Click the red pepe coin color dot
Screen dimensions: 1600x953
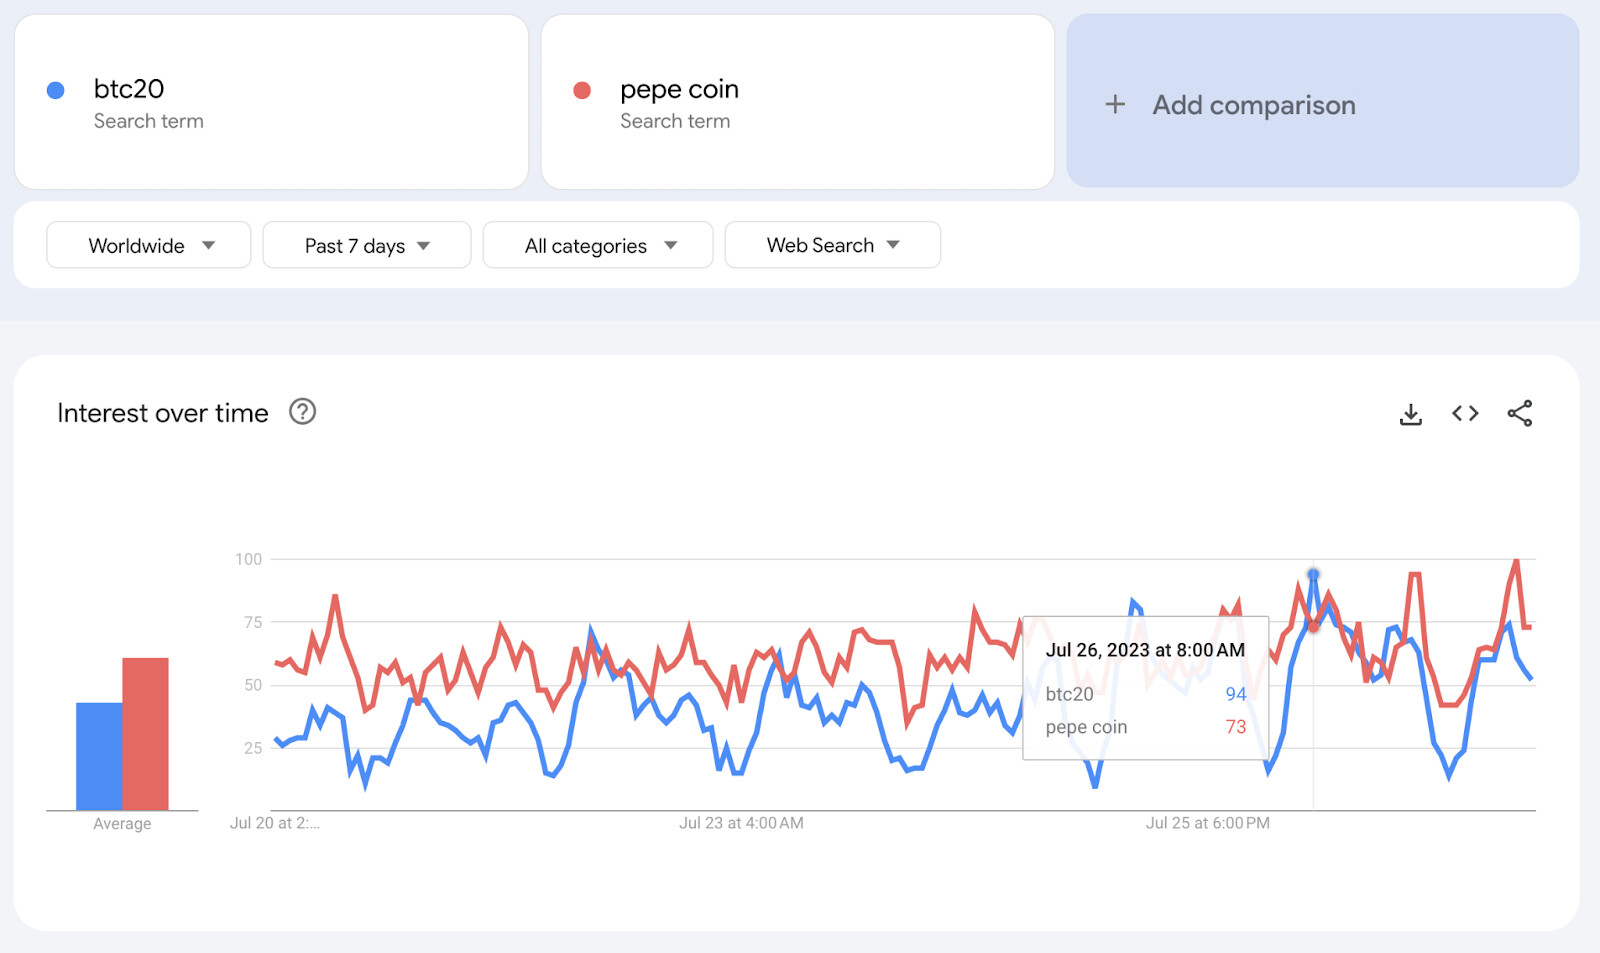(x=582, y=91)
